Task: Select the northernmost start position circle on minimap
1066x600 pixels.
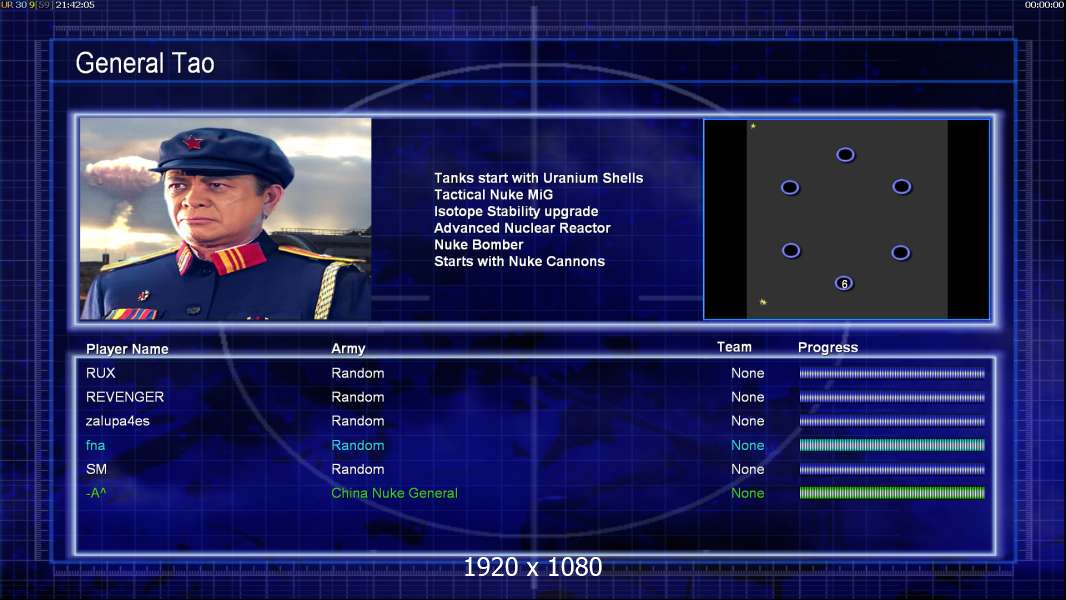Action: coord(845,155)
